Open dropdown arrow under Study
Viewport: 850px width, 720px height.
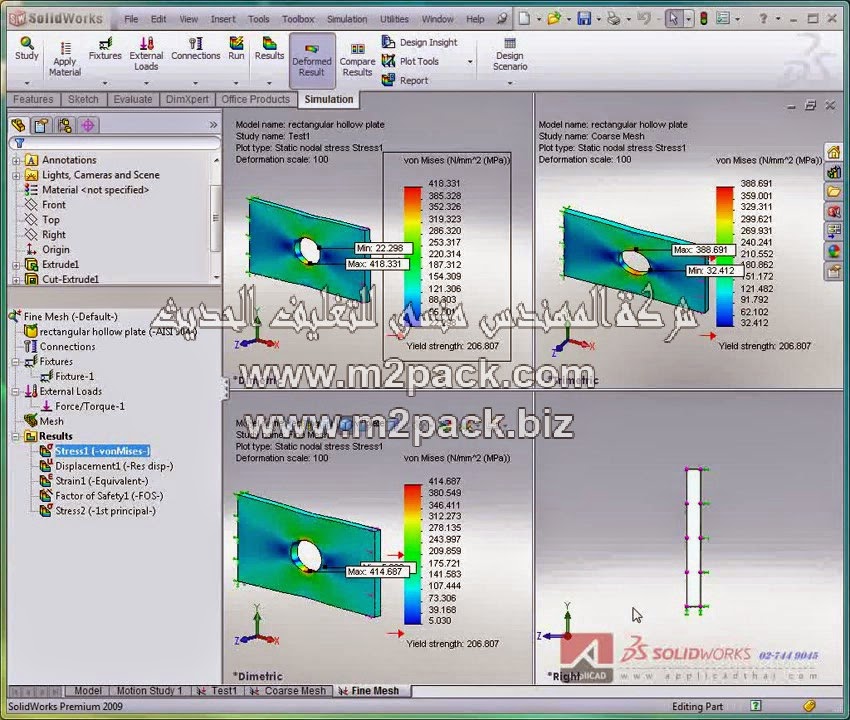(x=27, y=83)
